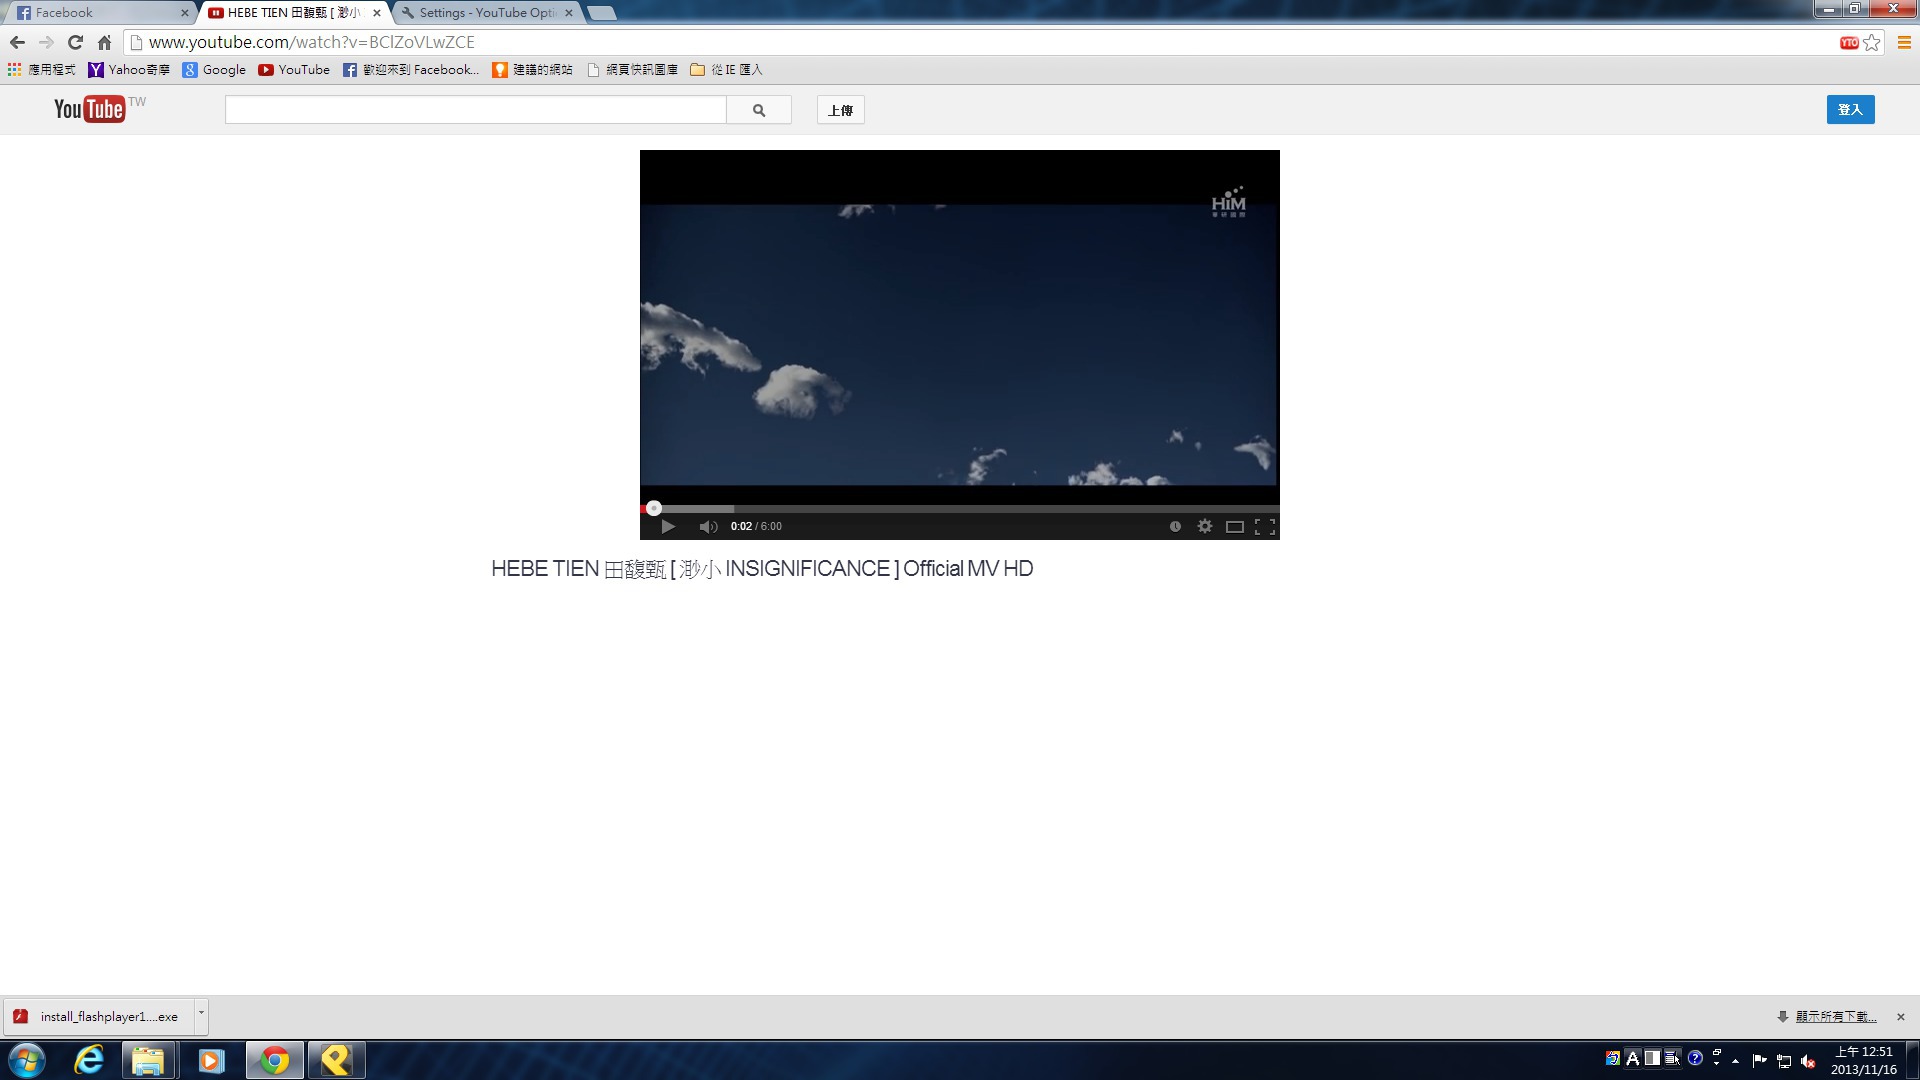
Task: Go forward in browser history
Action: [46, 42]
